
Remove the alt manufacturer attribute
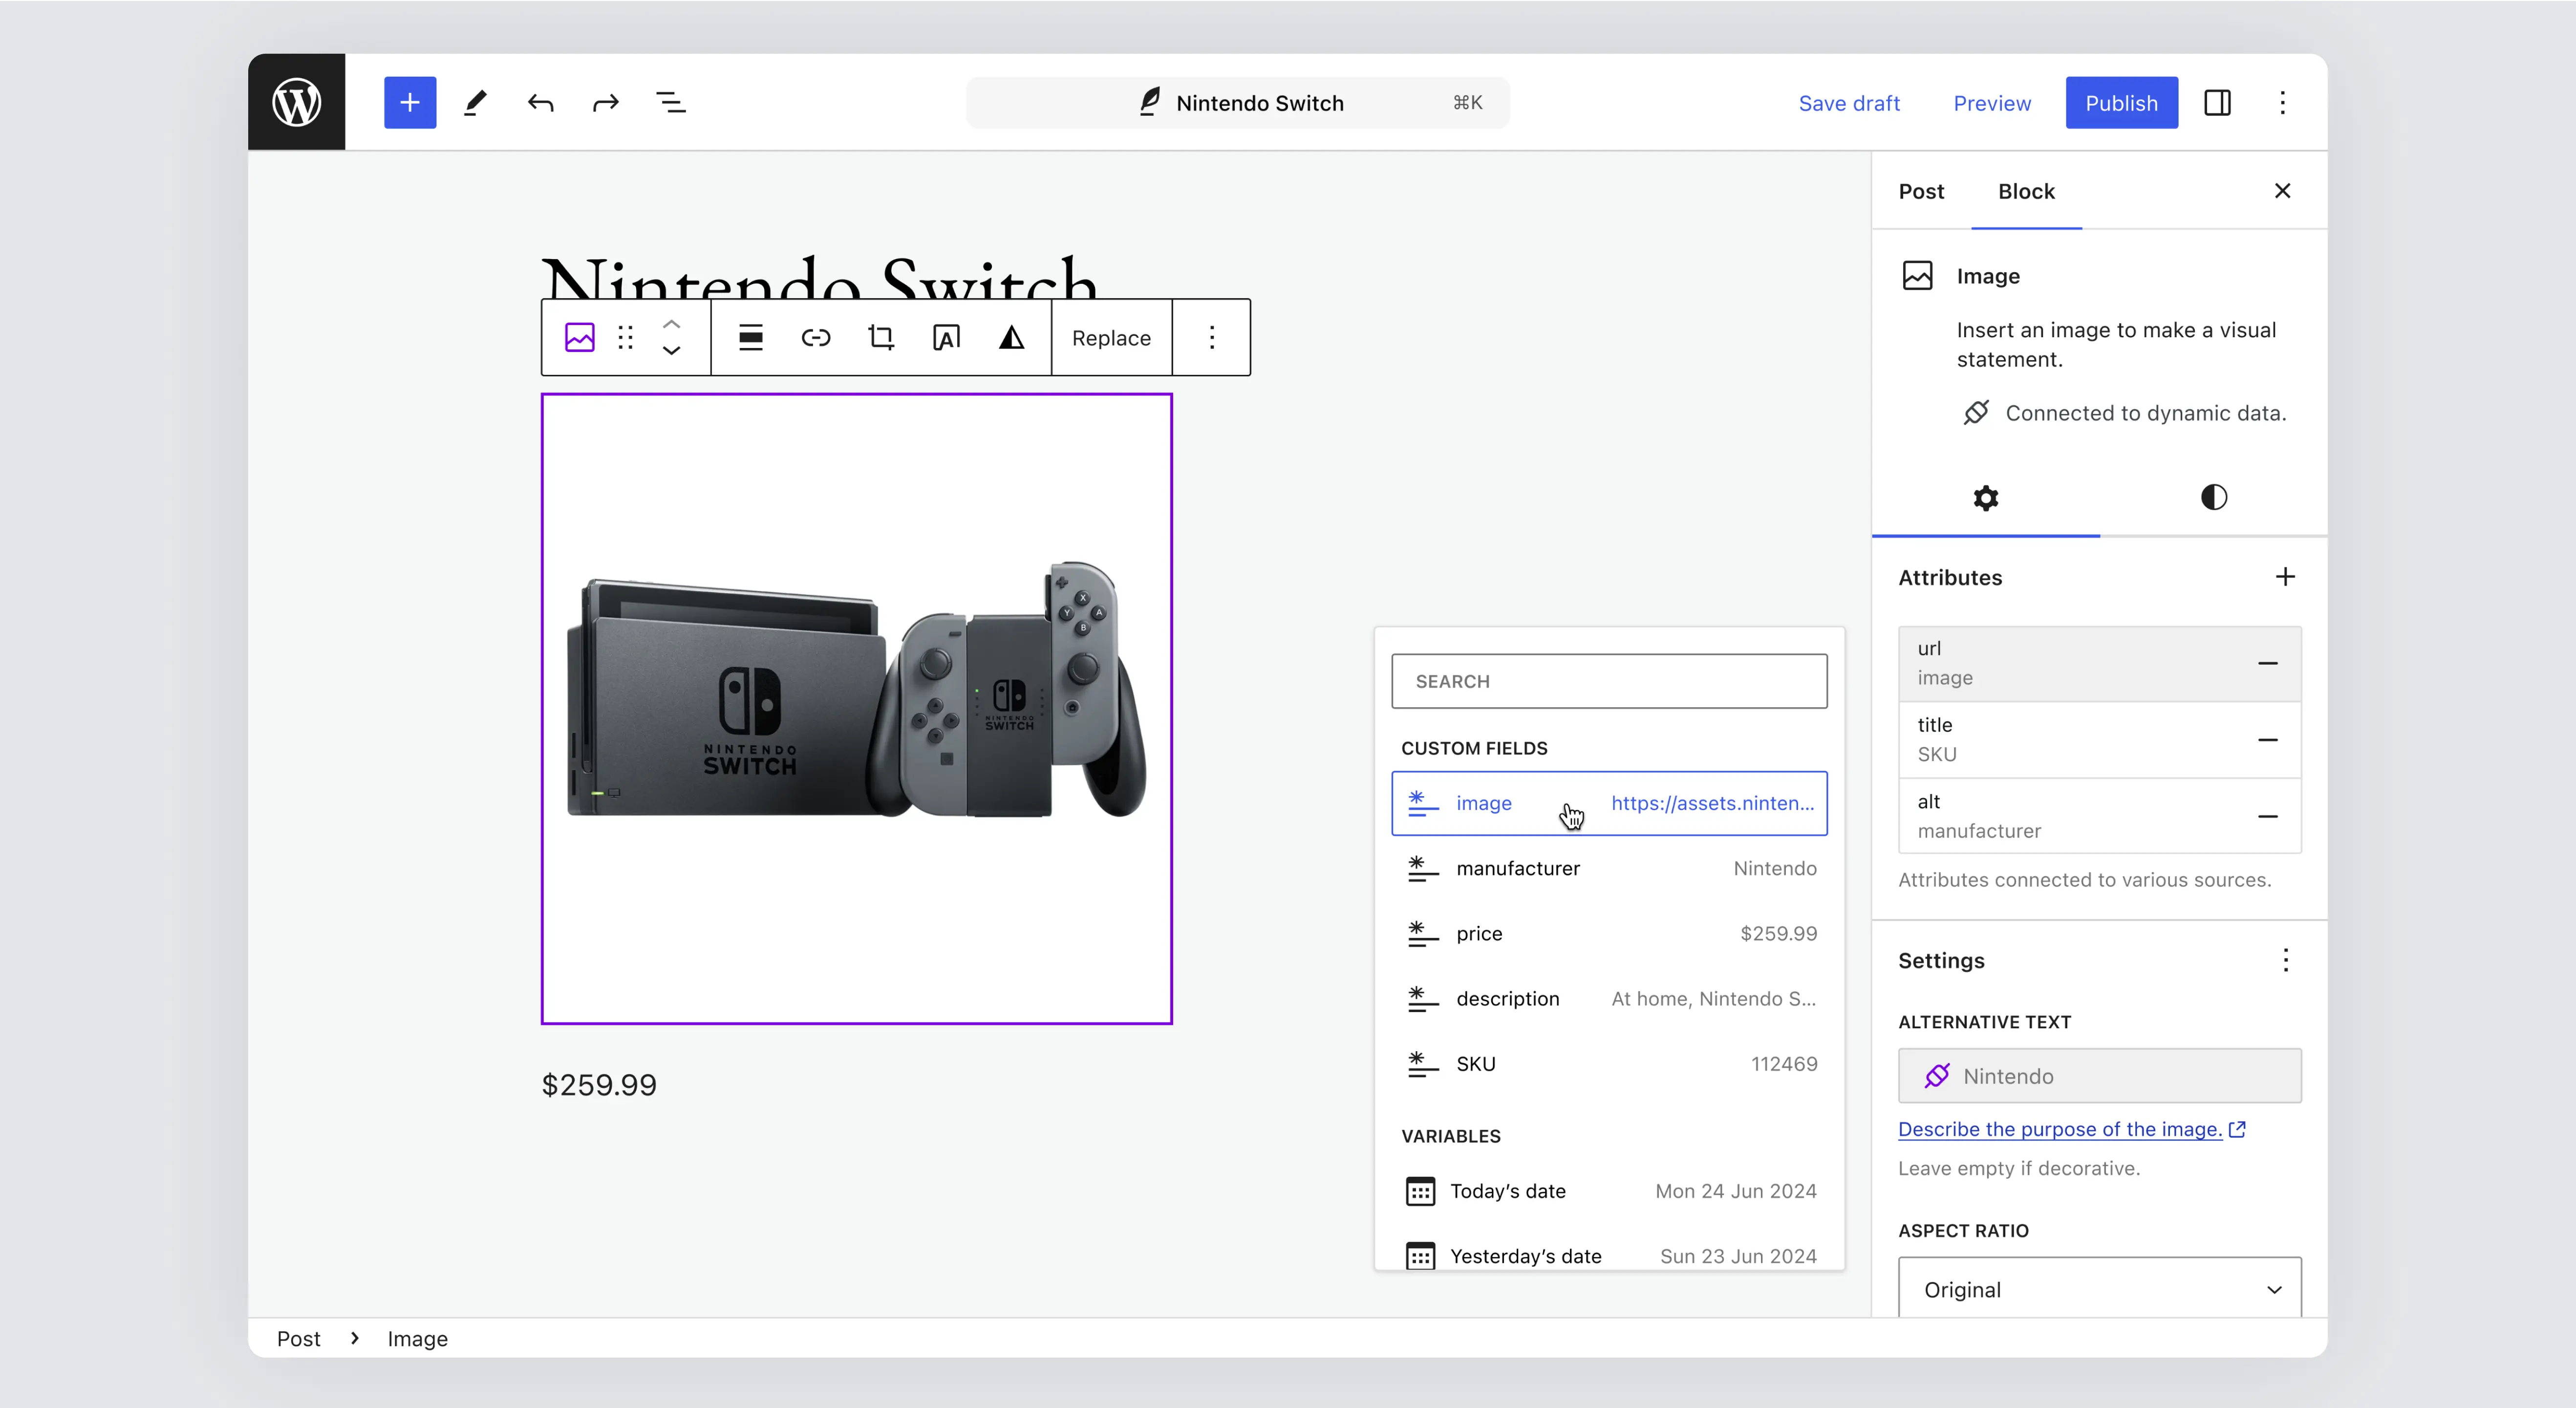[2267, 816]
